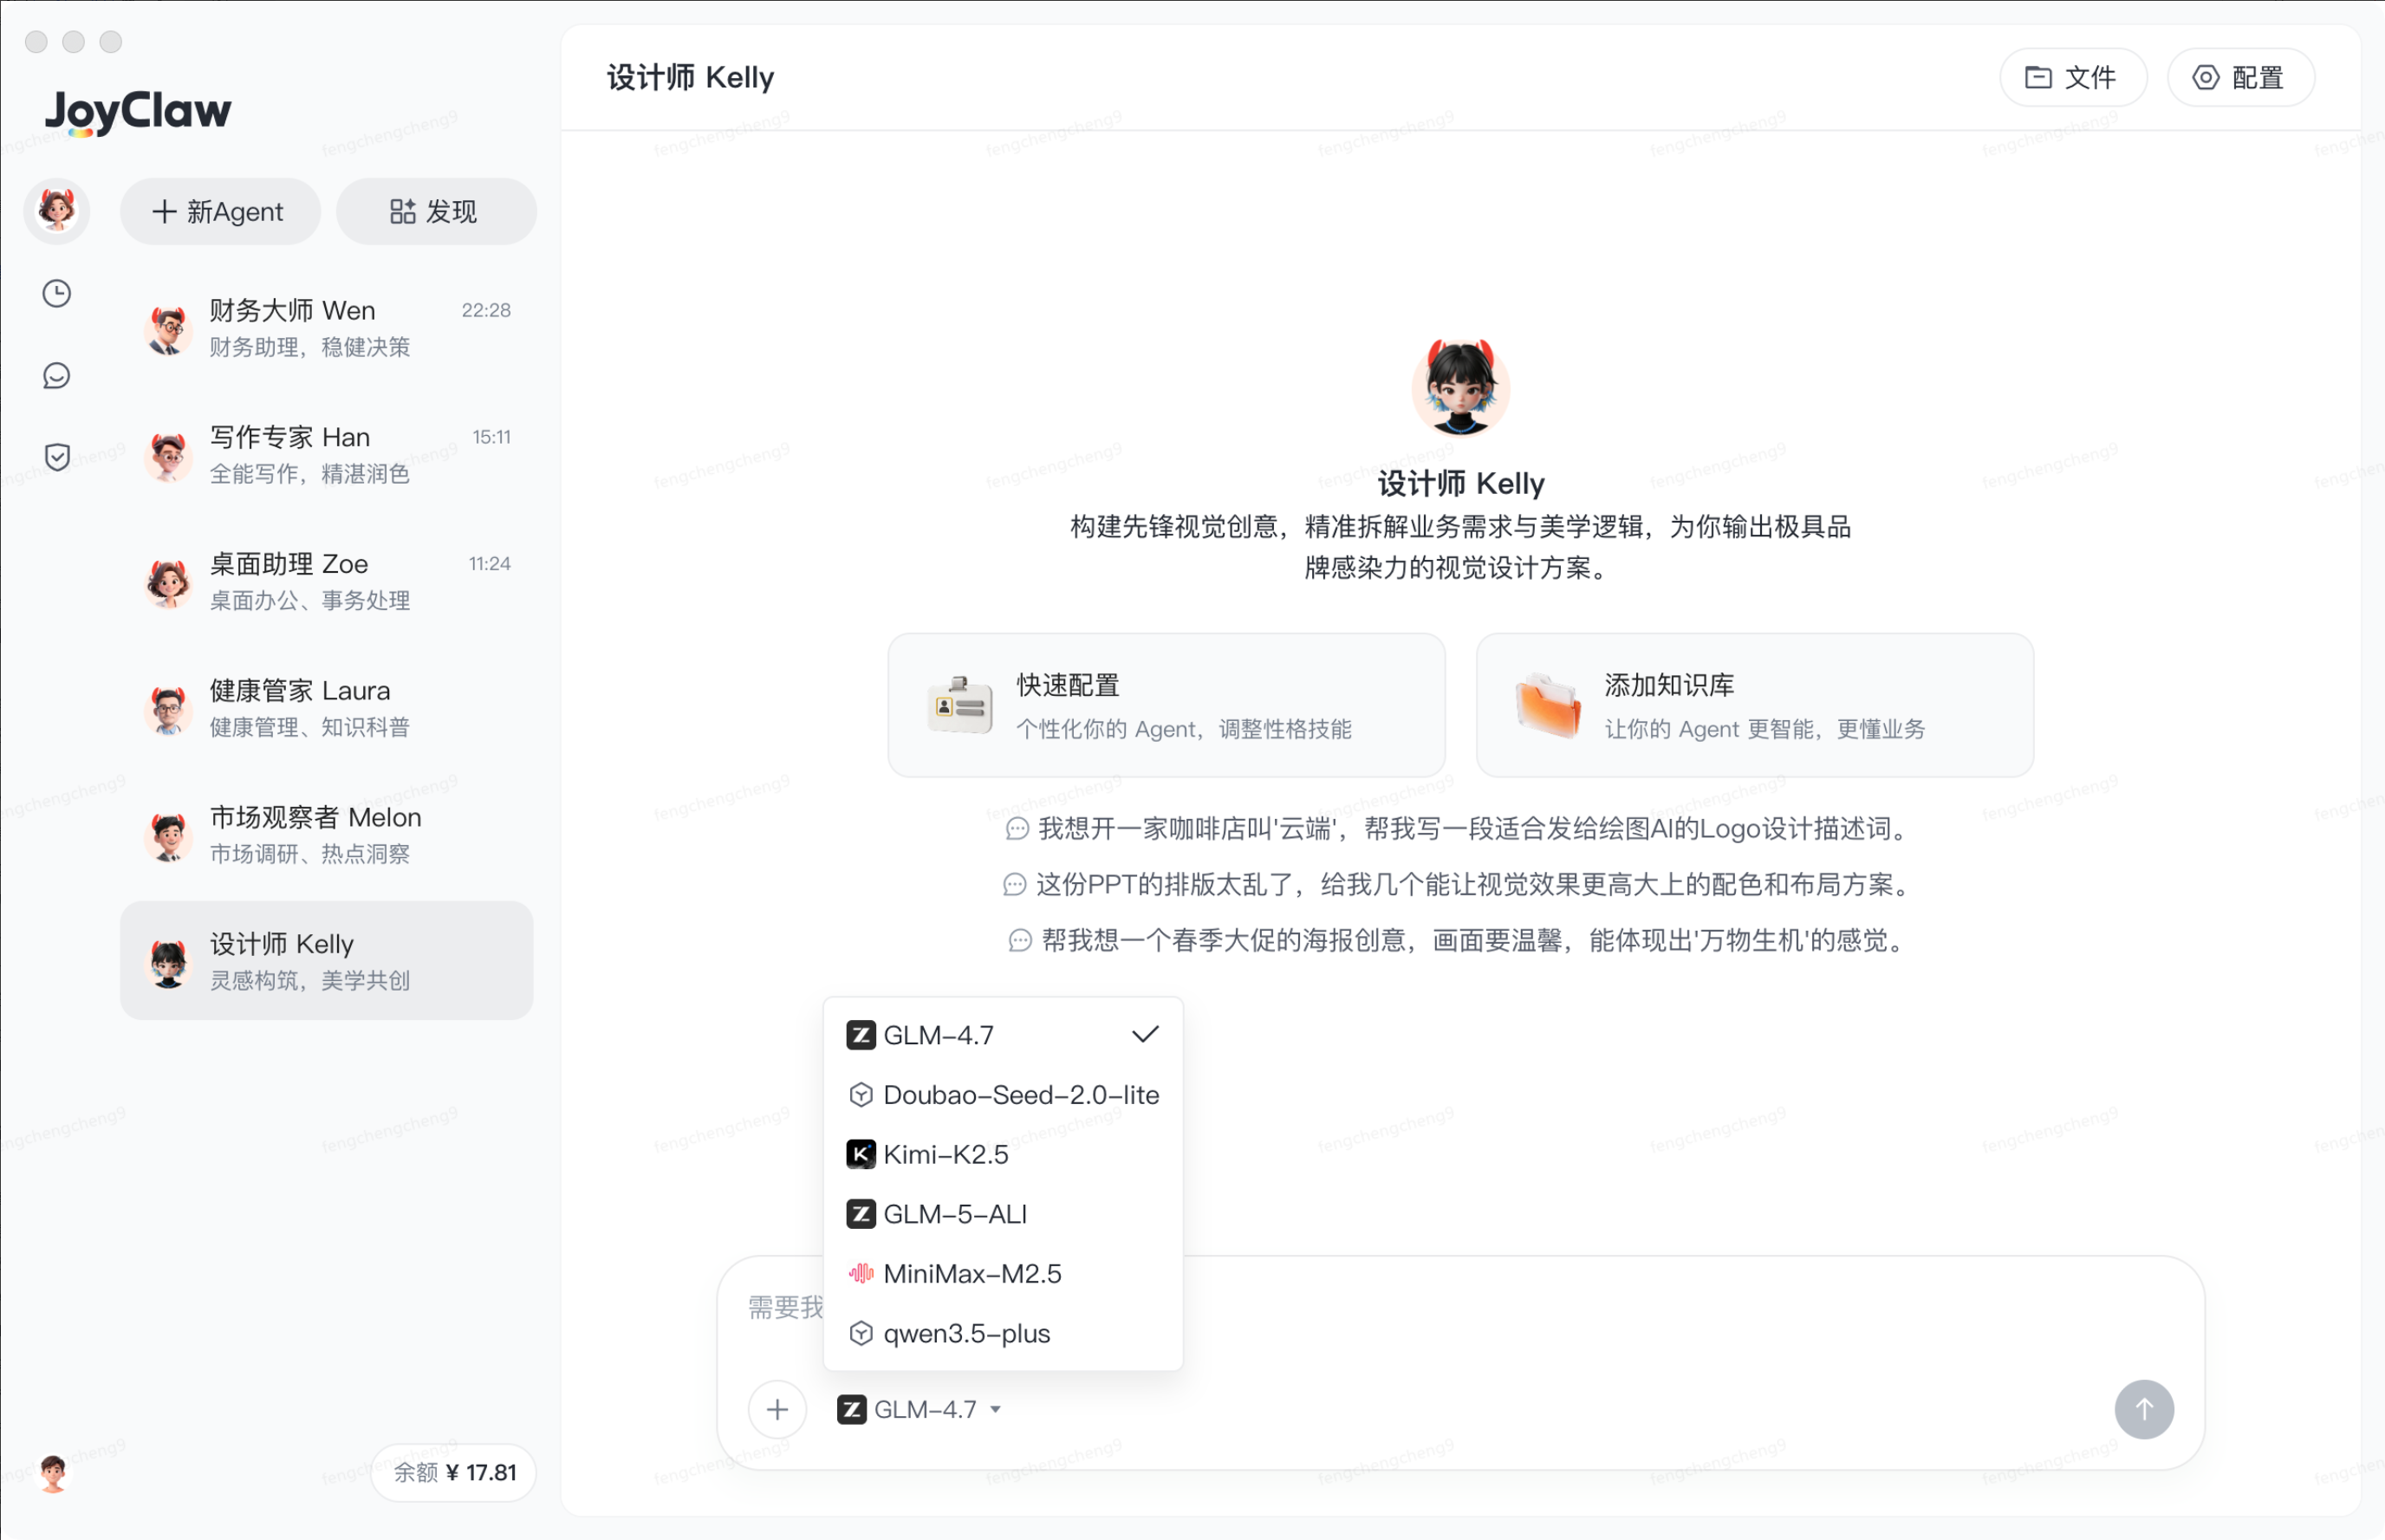Click the message input text field
The width and height of the screenshot is (2385, 1540).
click(x=1460, y=1308)
